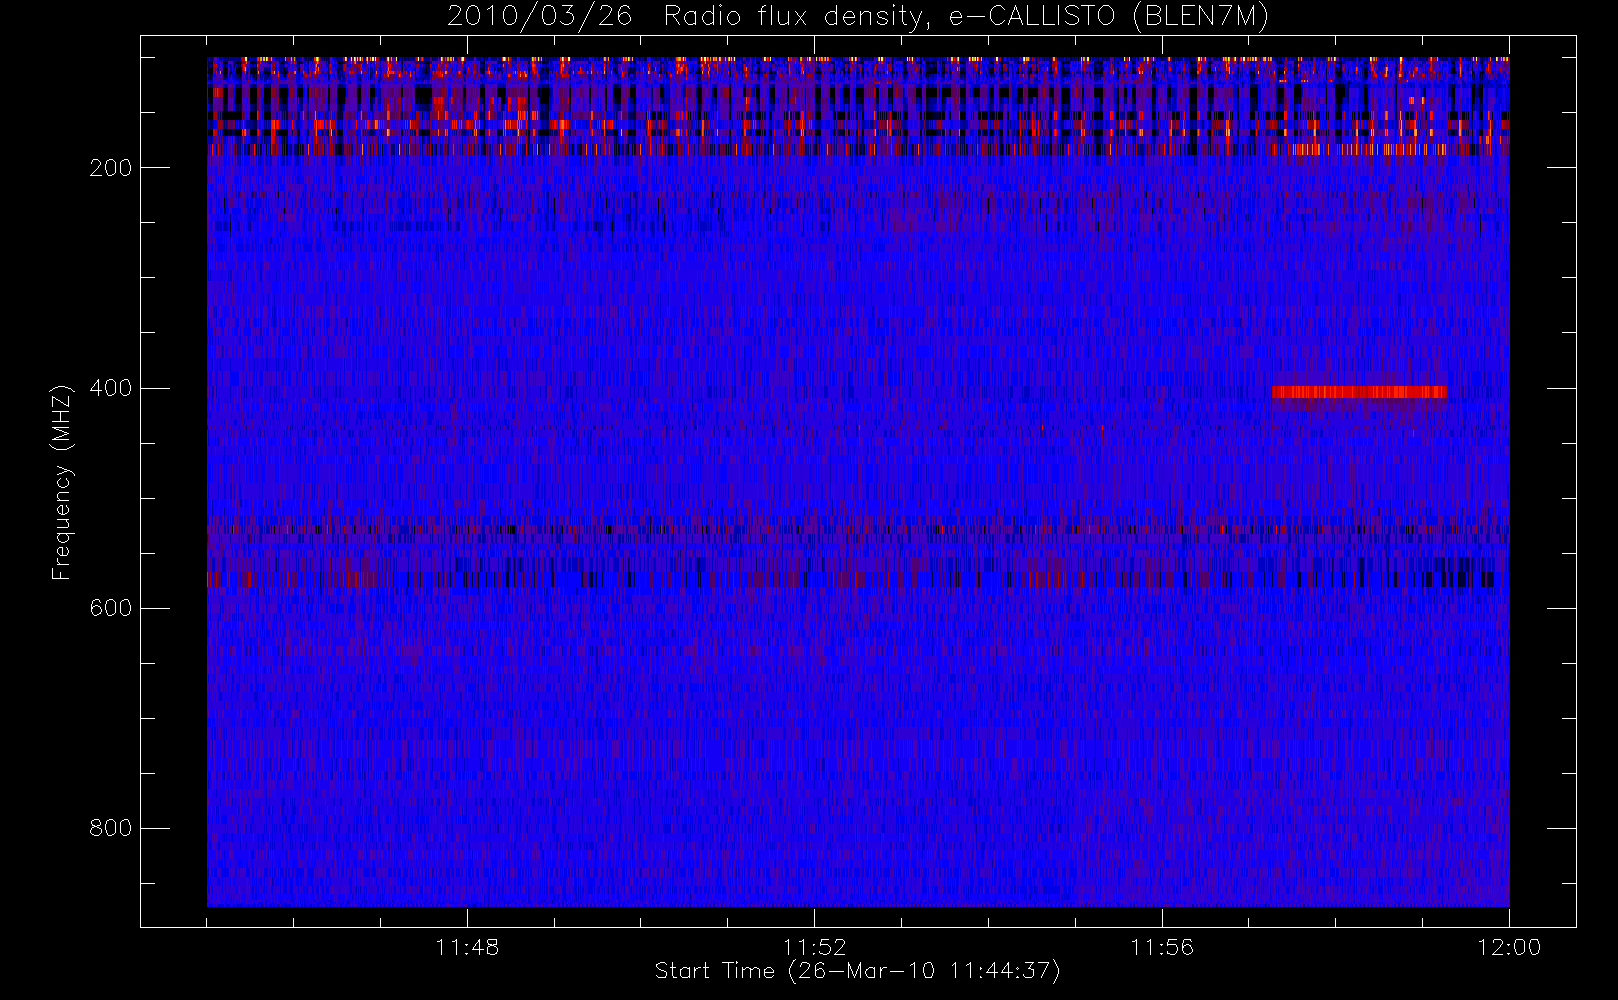Click the 'Frequency (MHZ)' y-axis label

pos(62,482)
